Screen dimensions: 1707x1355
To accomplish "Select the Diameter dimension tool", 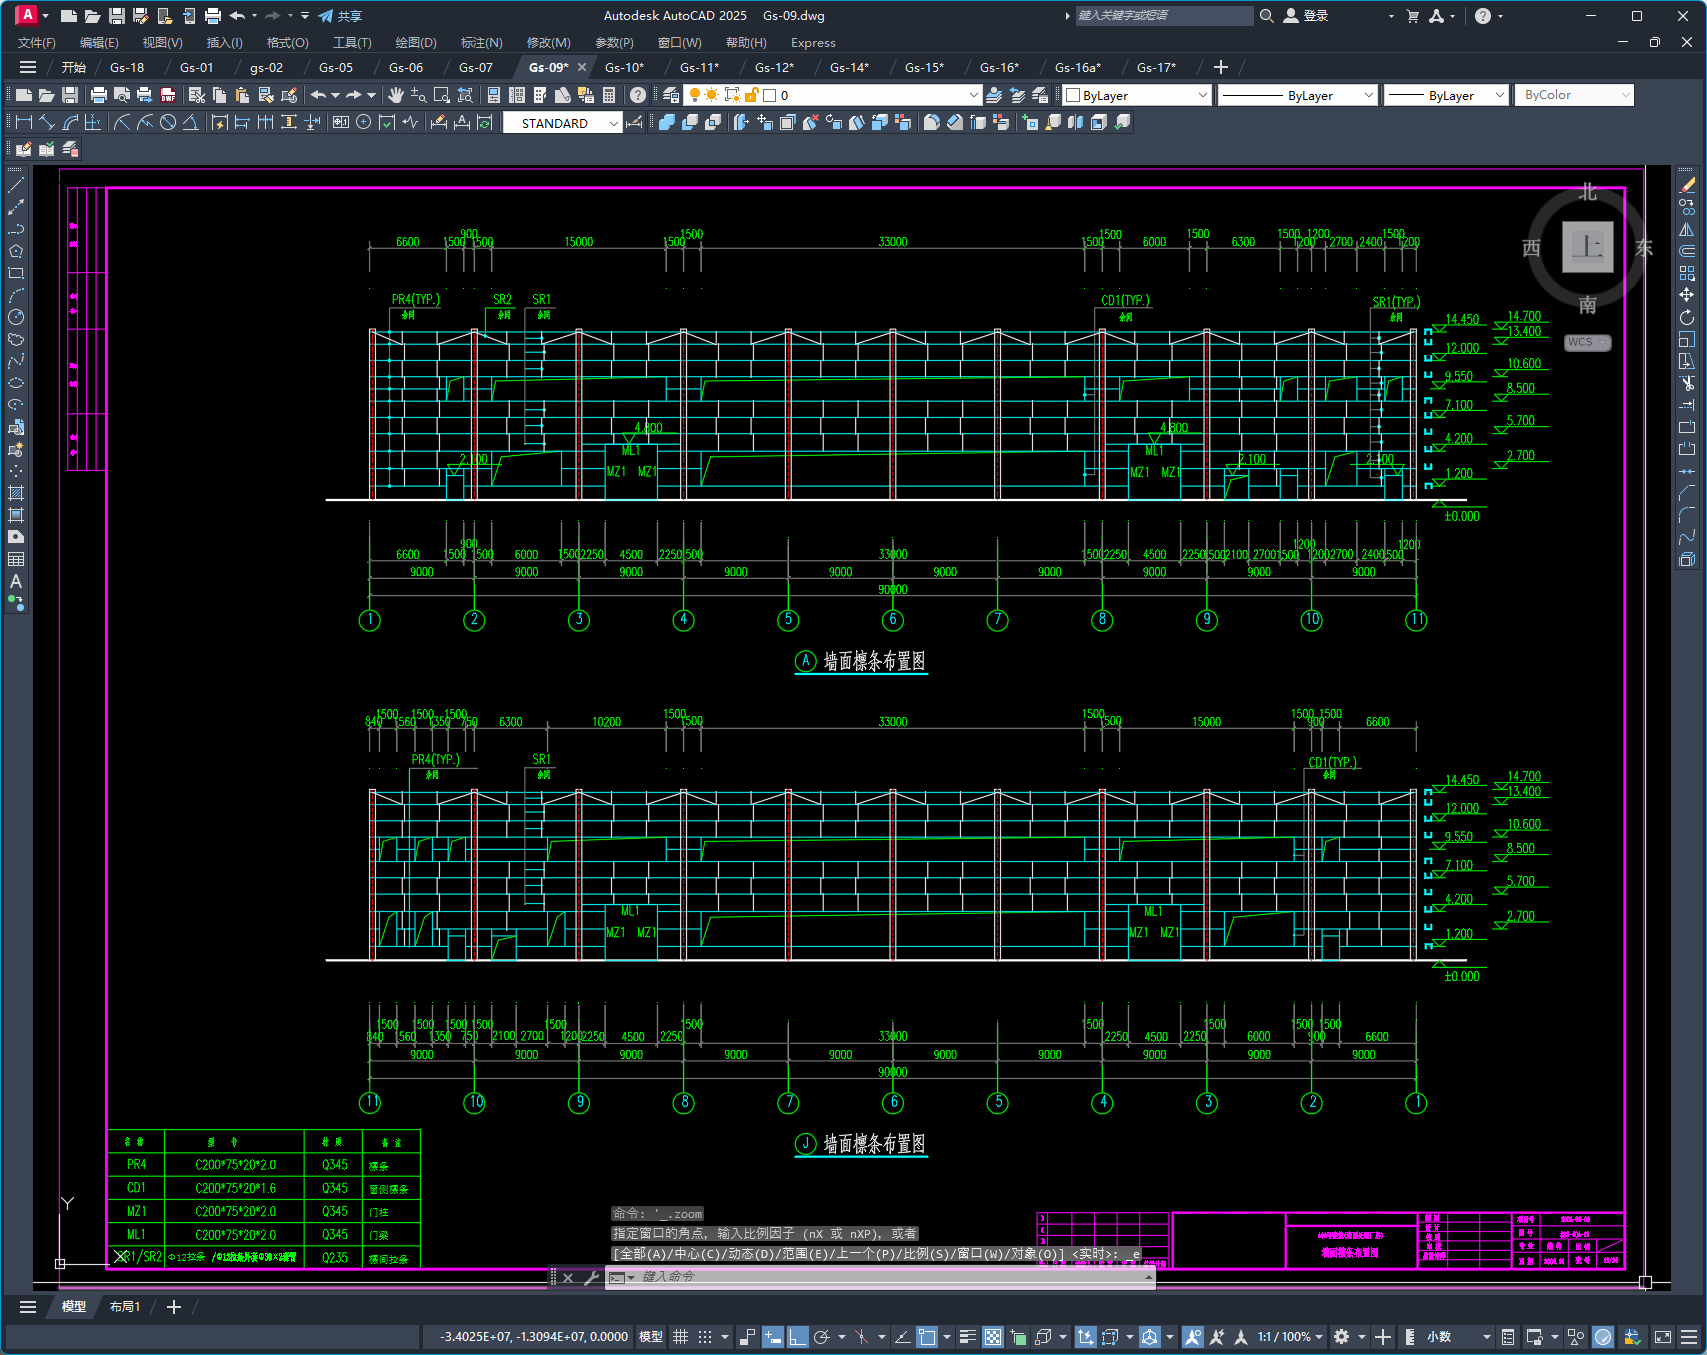I will (168, 122).
